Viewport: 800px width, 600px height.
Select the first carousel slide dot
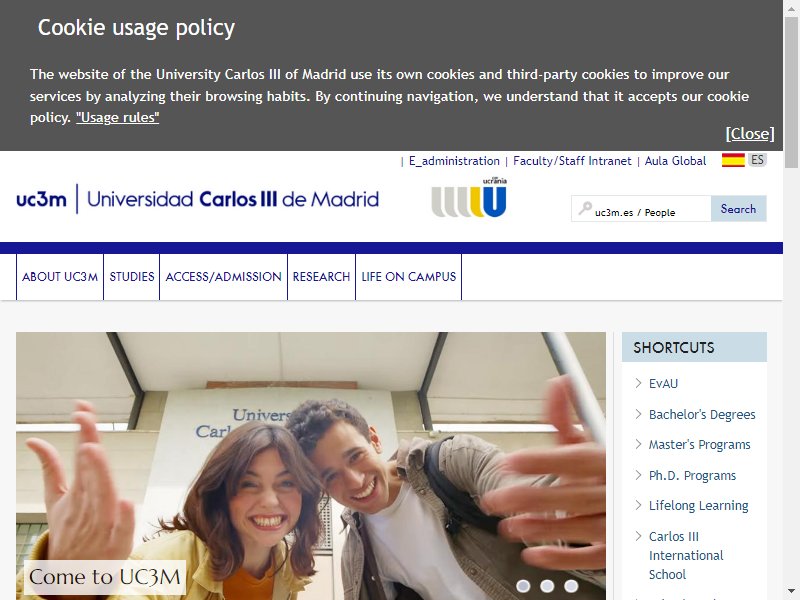tap(523, 586)
